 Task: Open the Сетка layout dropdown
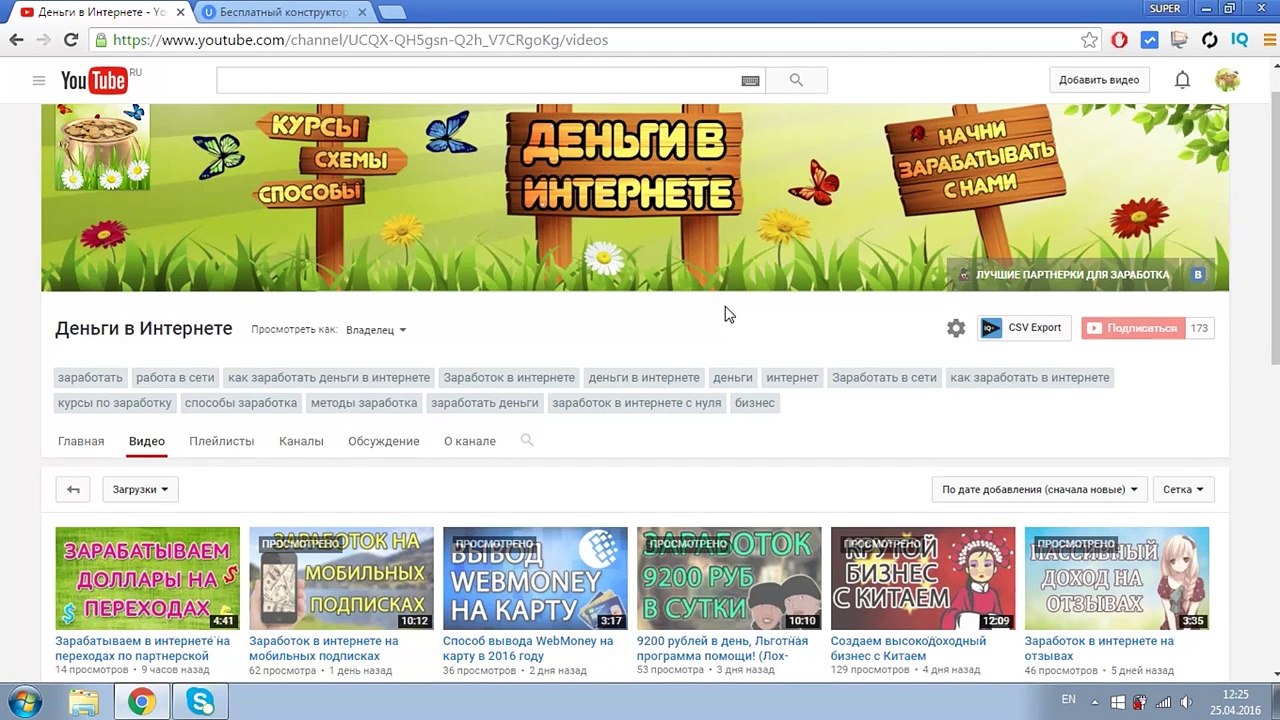pos(1183,490)
